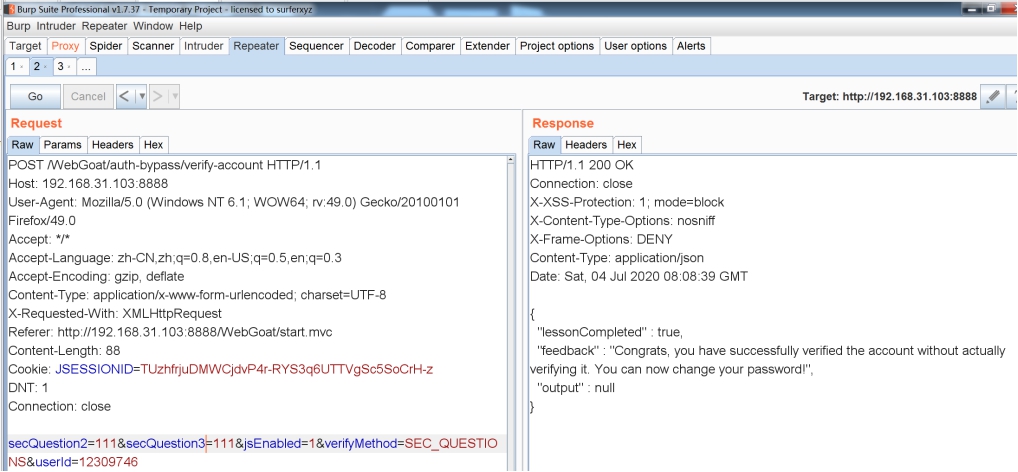Switch to the Extender tab
The width and height of the screenshot is (1018, 472).
tap(487, 46)
